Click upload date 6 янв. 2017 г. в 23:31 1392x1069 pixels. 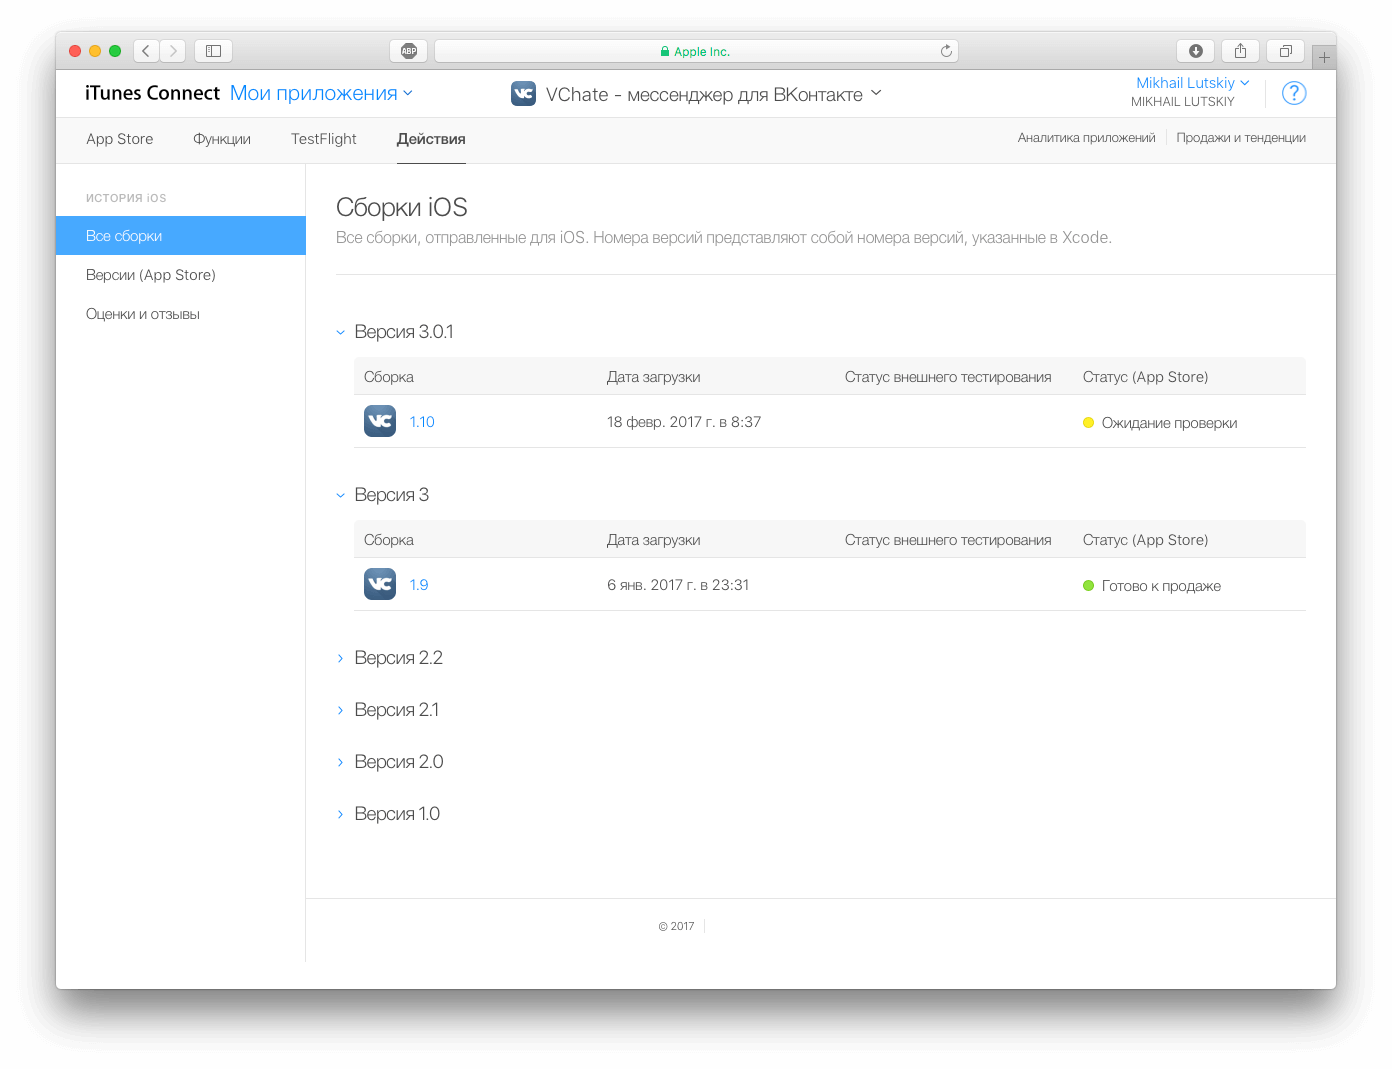(678, 585)
